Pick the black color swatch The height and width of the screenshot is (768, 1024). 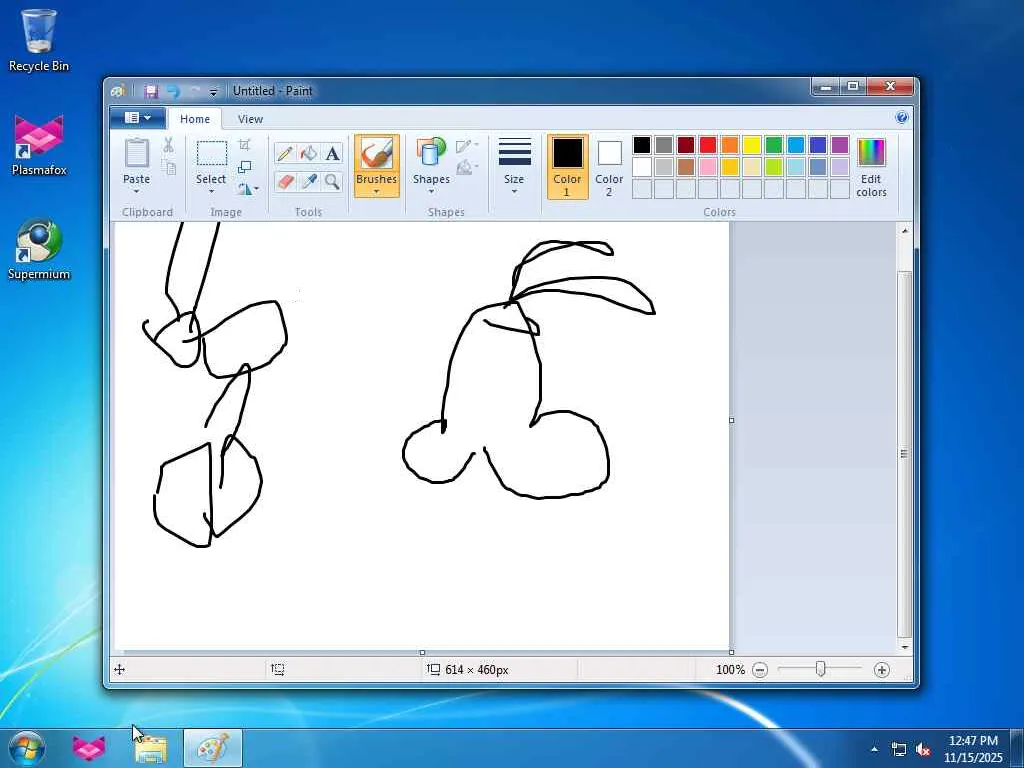(642, 145)
